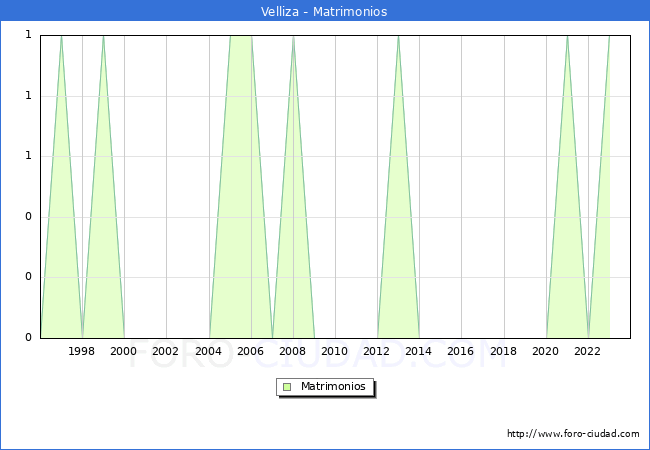Open the foro-ciudad.com link

click(573, 434)
